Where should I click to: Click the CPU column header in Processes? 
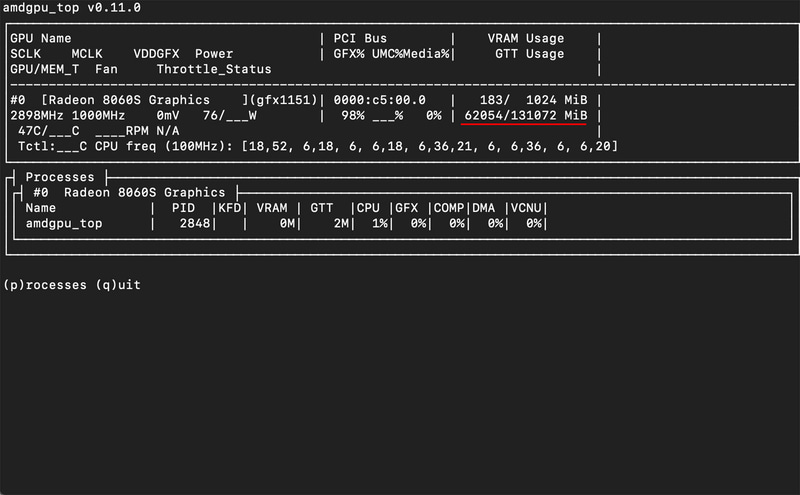(x=368, y=208)
